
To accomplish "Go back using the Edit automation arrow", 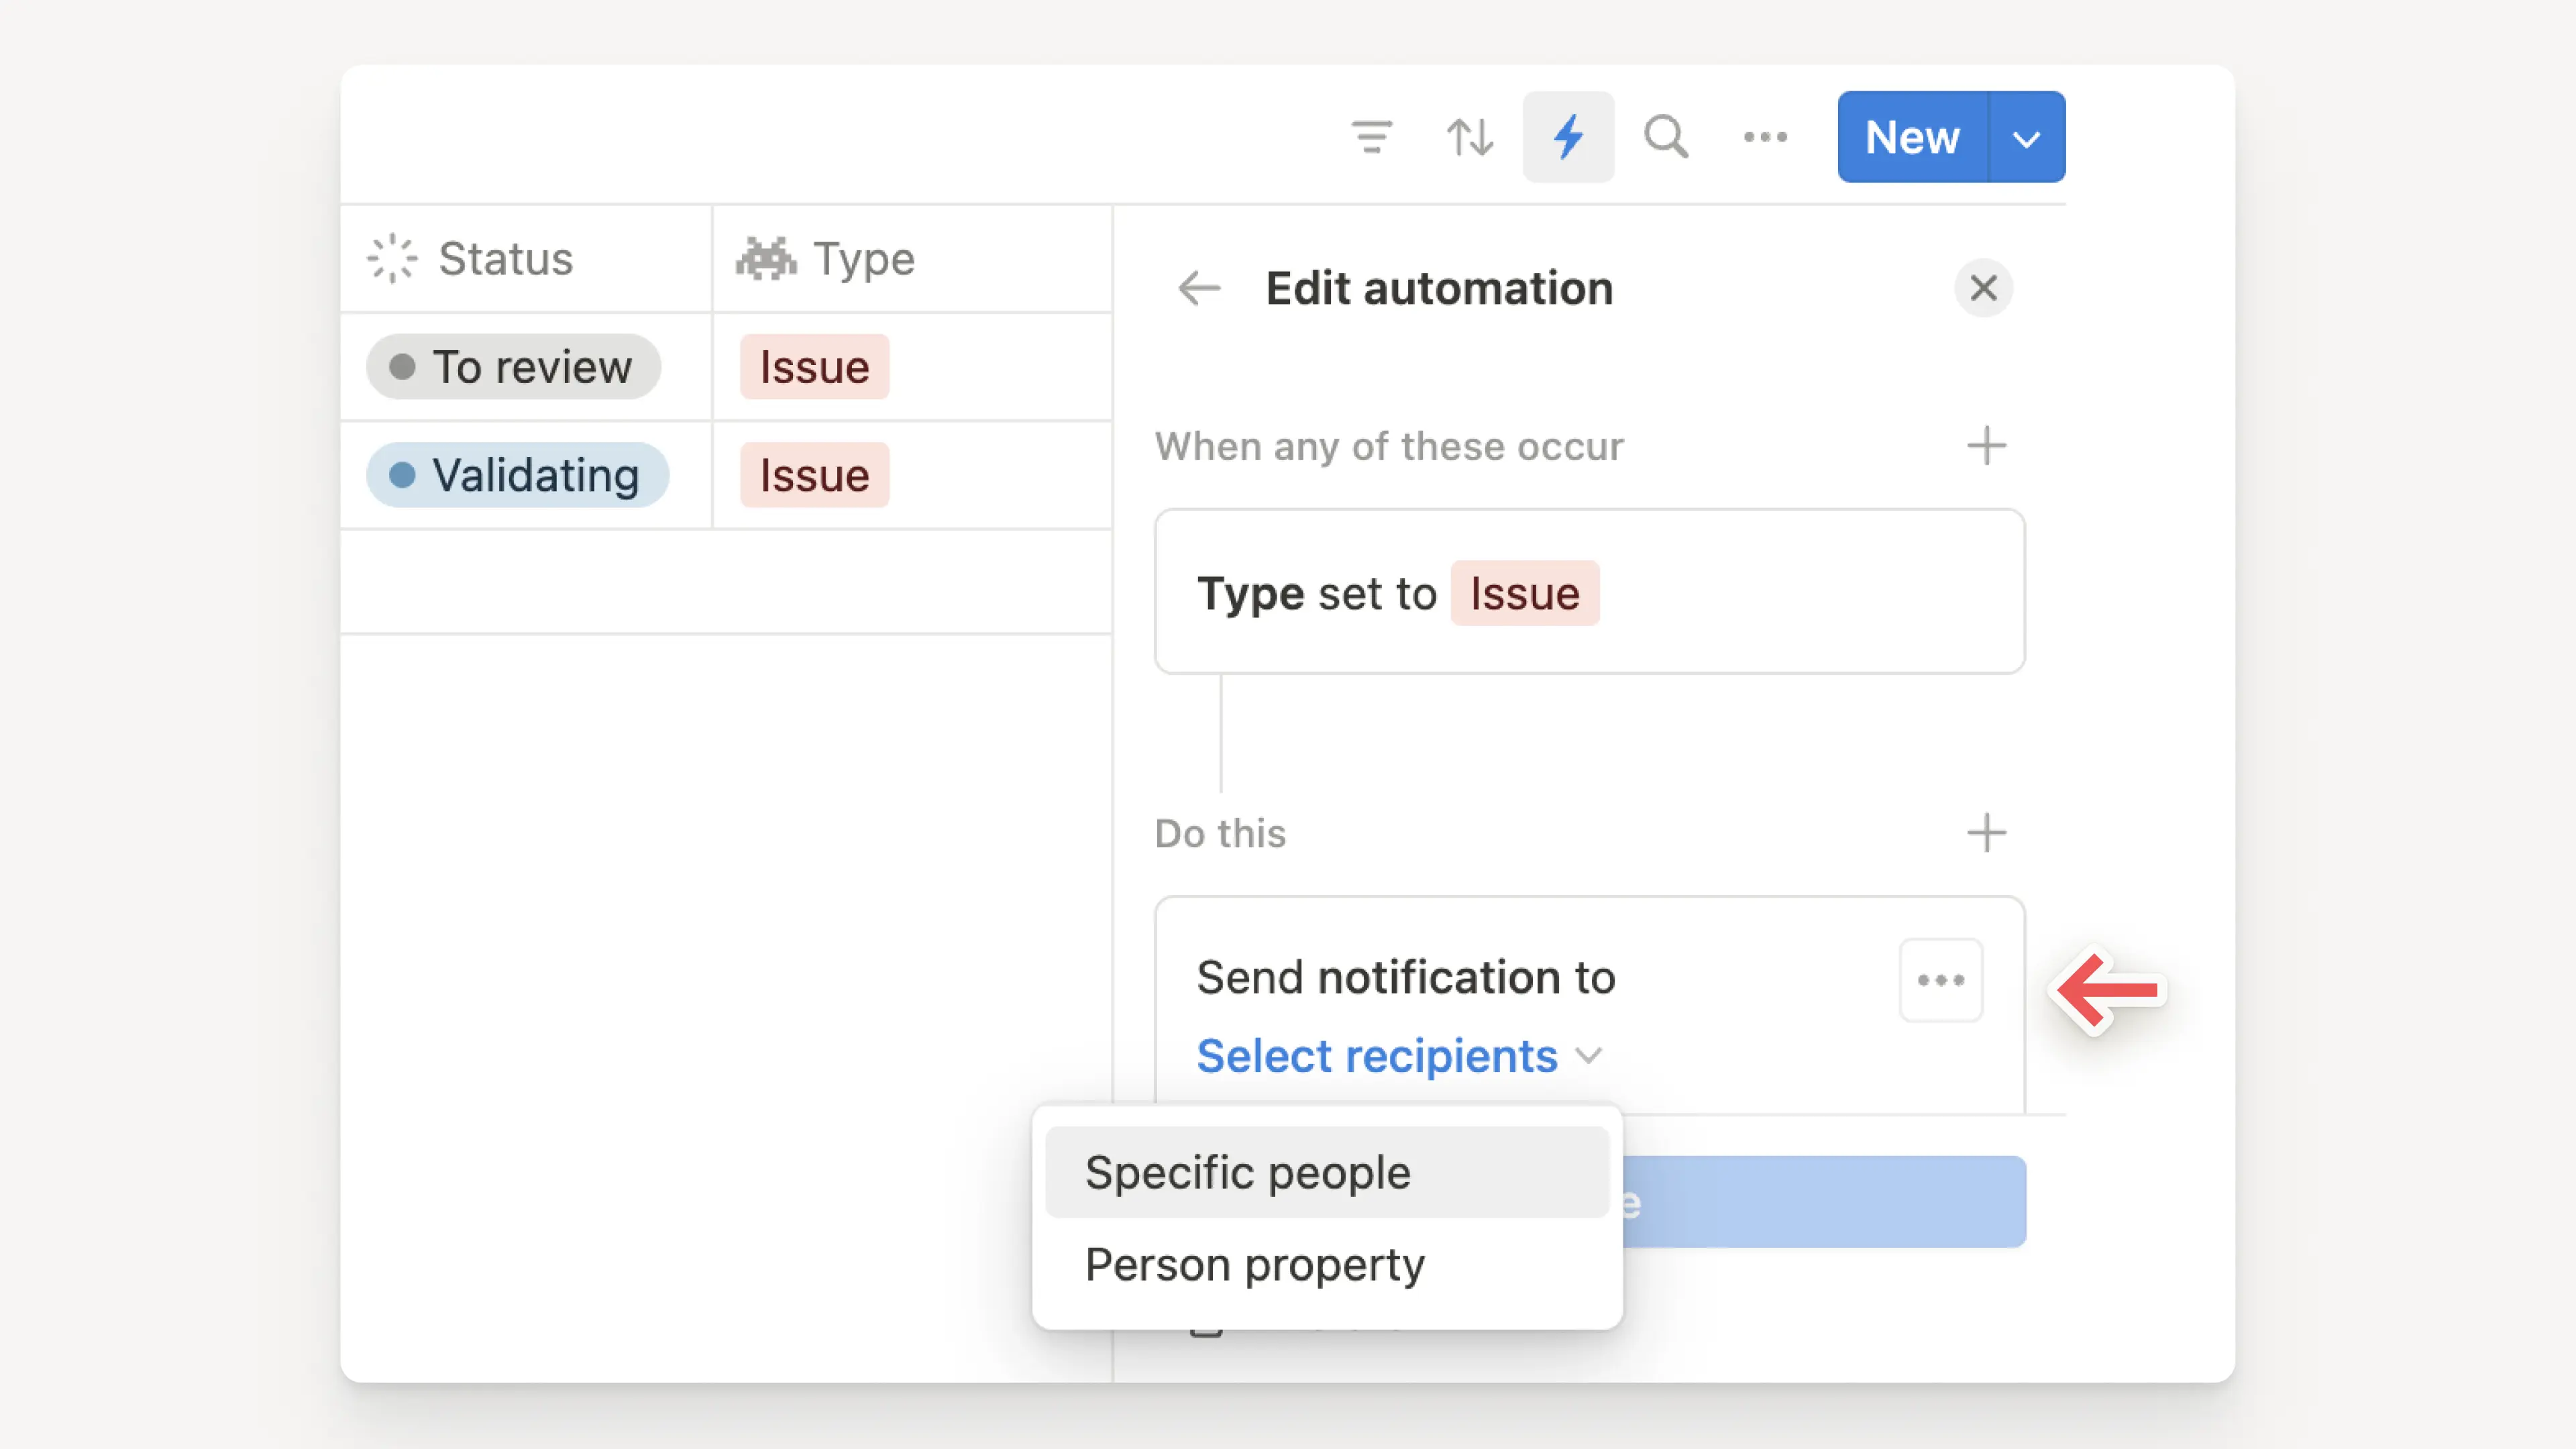I will pyautogui.click(x=1199, y=289).
